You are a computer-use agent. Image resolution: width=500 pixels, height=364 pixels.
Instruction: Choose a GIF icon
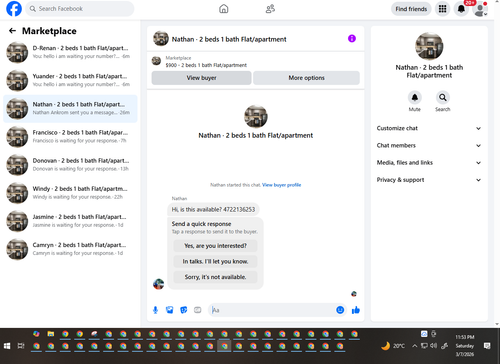coord(198,310)
